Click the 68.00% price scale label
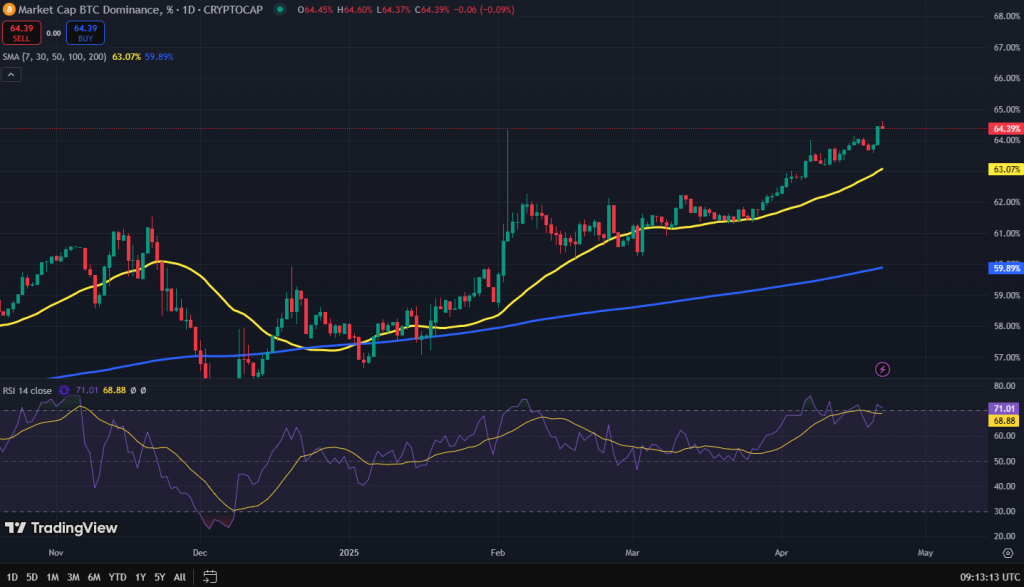The height and width of the screenshot is (587, 1024). 1006,16
